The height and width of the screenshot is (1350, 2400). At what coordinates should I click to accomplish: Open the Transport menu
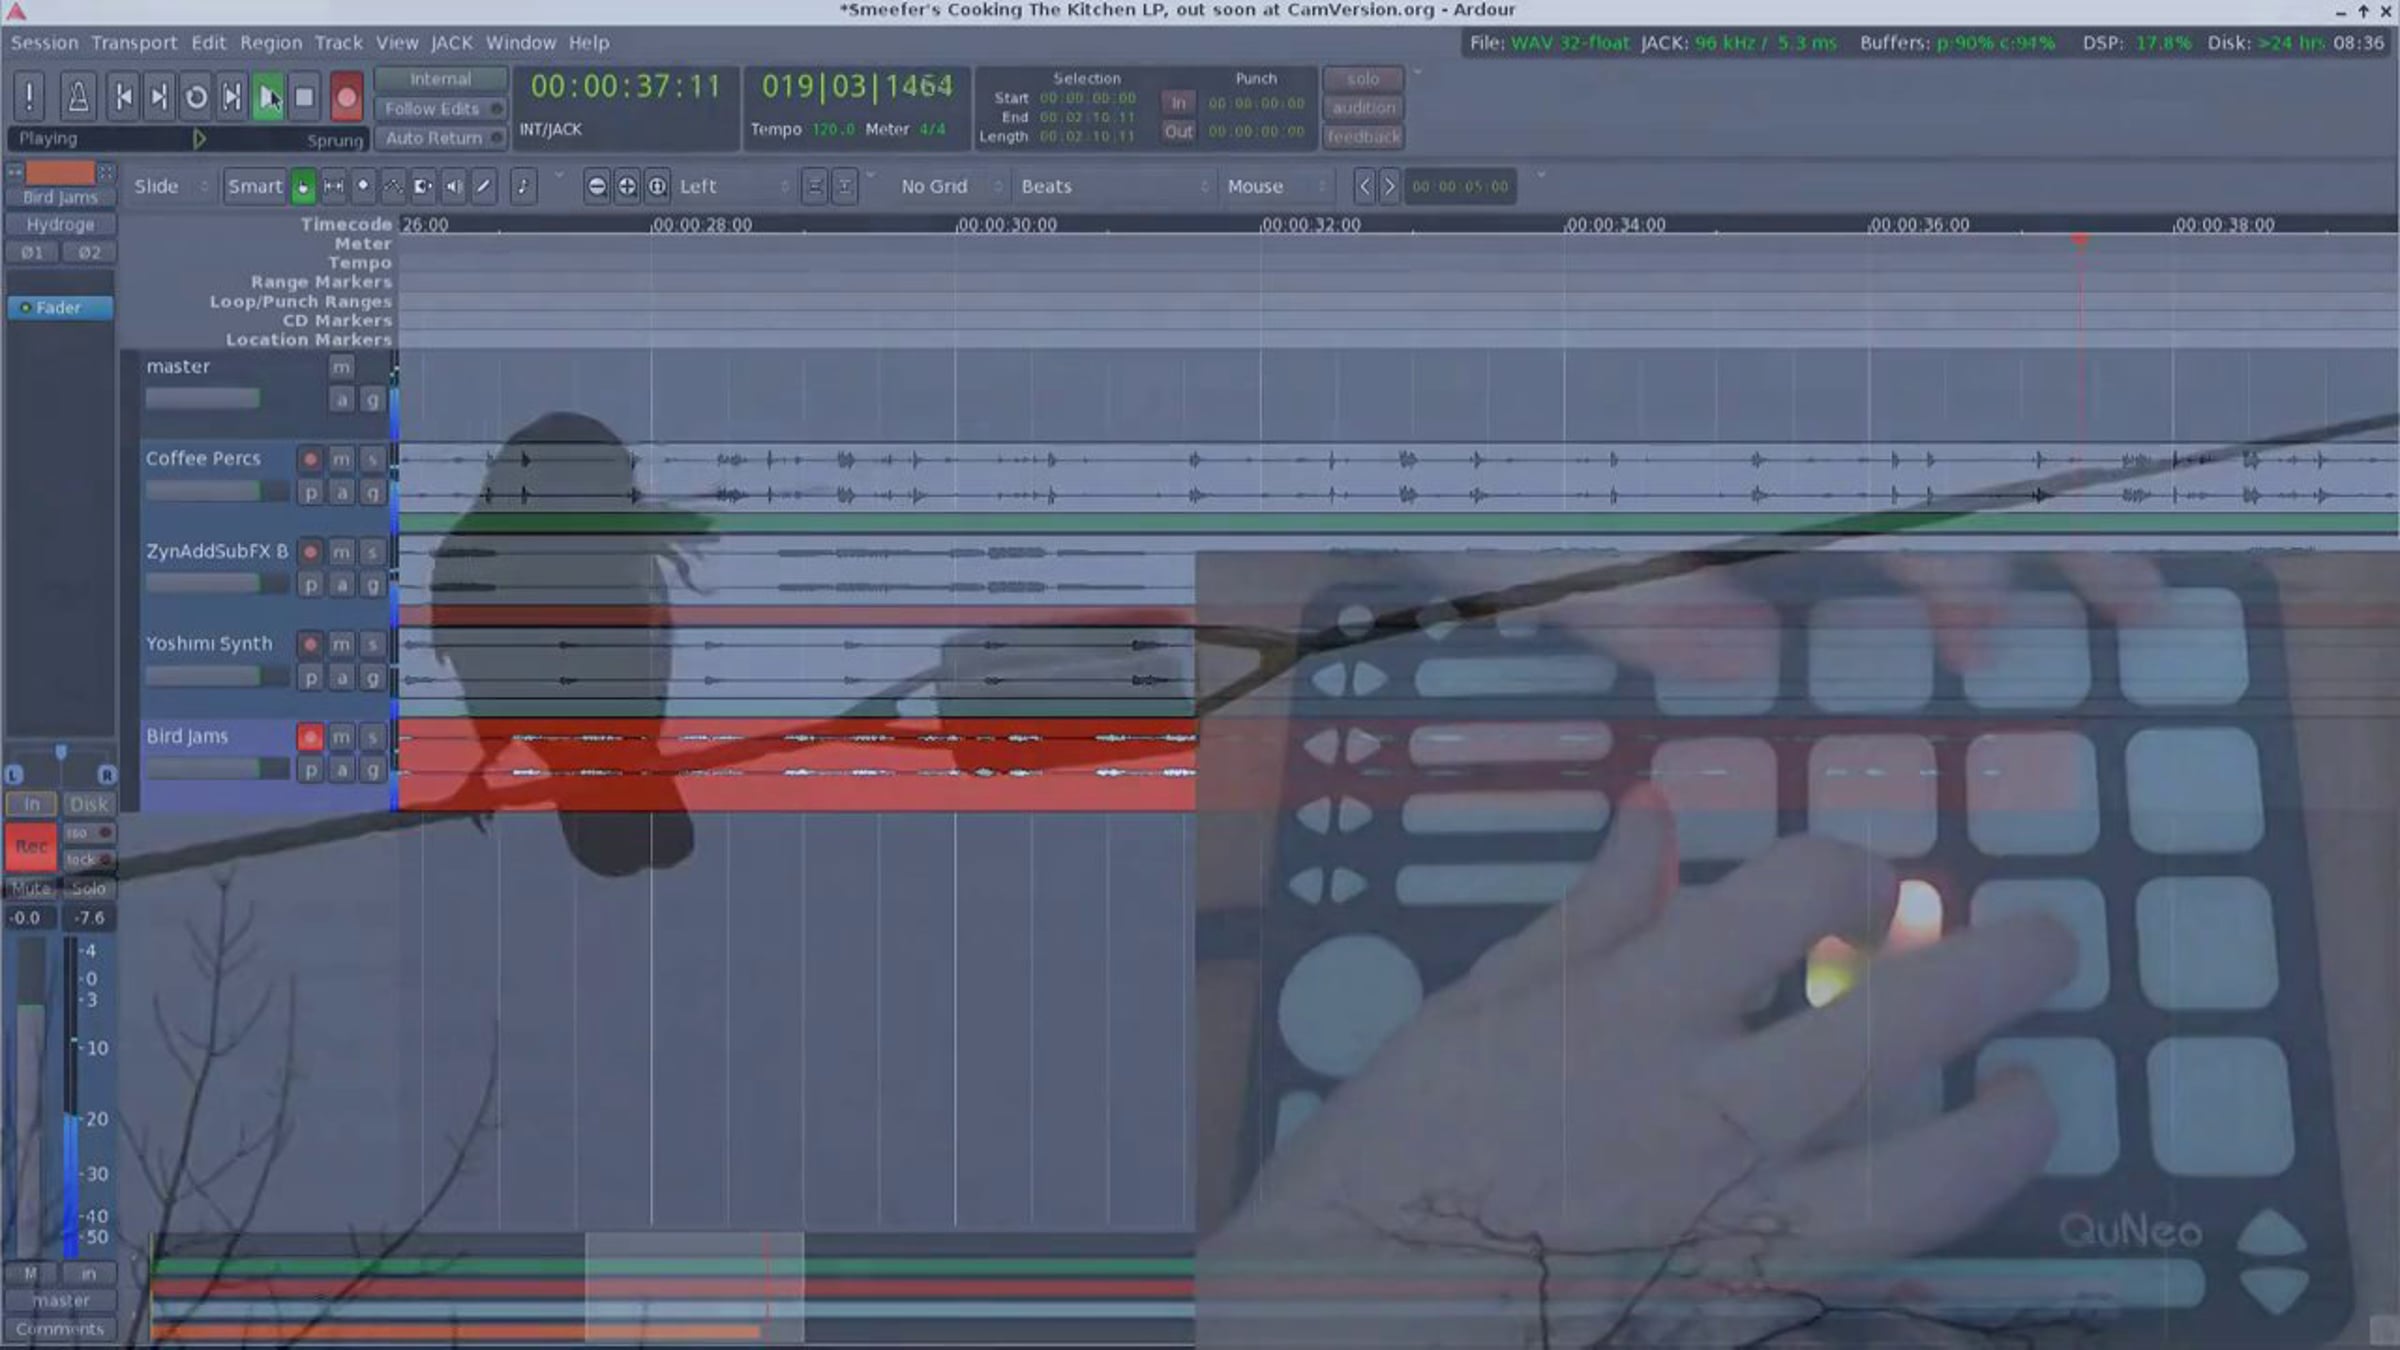(x=134, y=43)
